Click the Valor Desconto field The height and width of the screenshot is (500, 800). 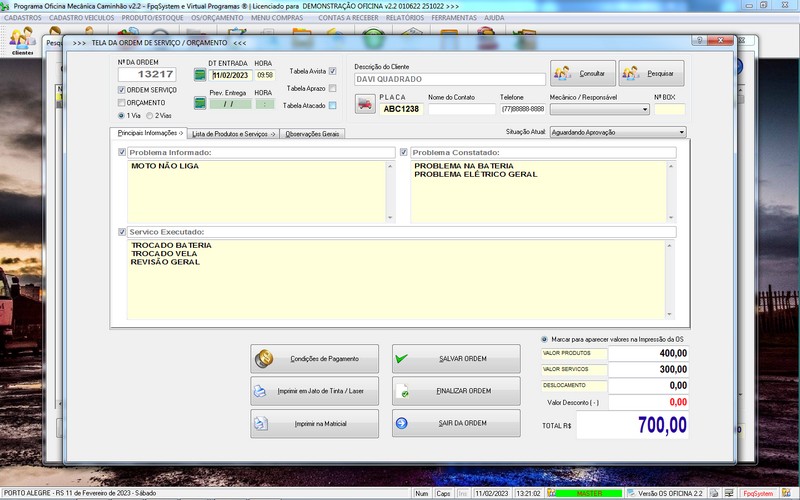pos(648,402)
